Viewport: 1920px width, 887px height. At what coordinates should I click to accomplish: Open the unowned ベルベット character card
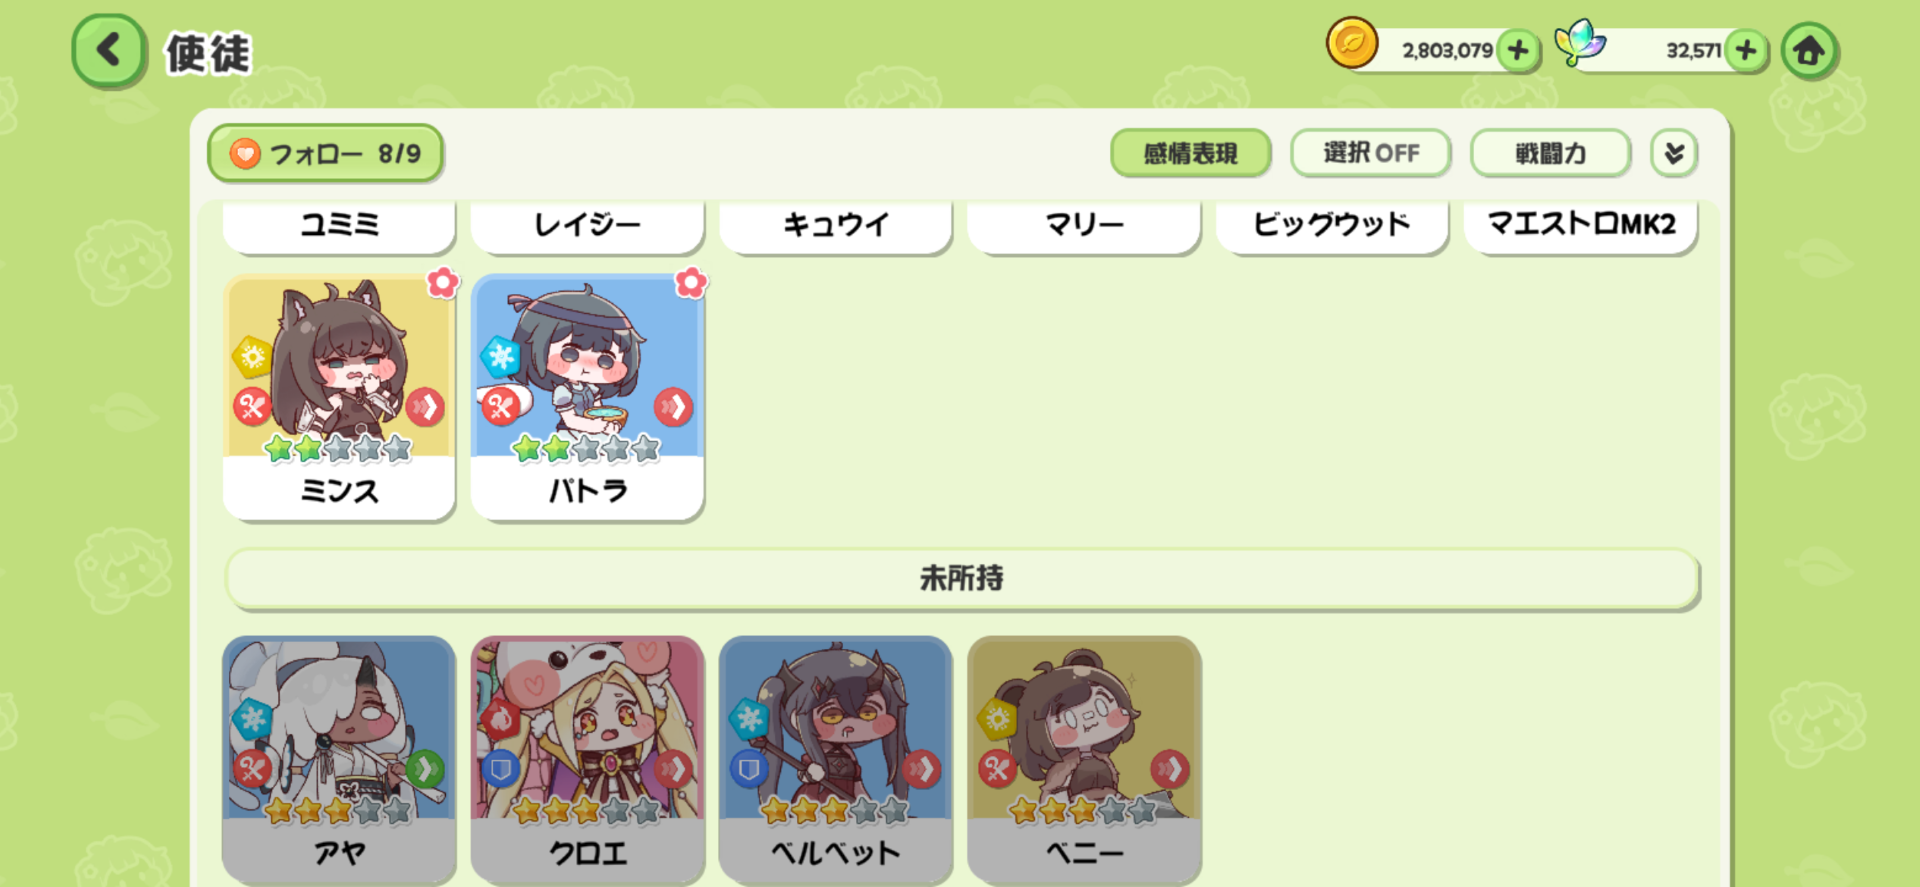point(836,760)
